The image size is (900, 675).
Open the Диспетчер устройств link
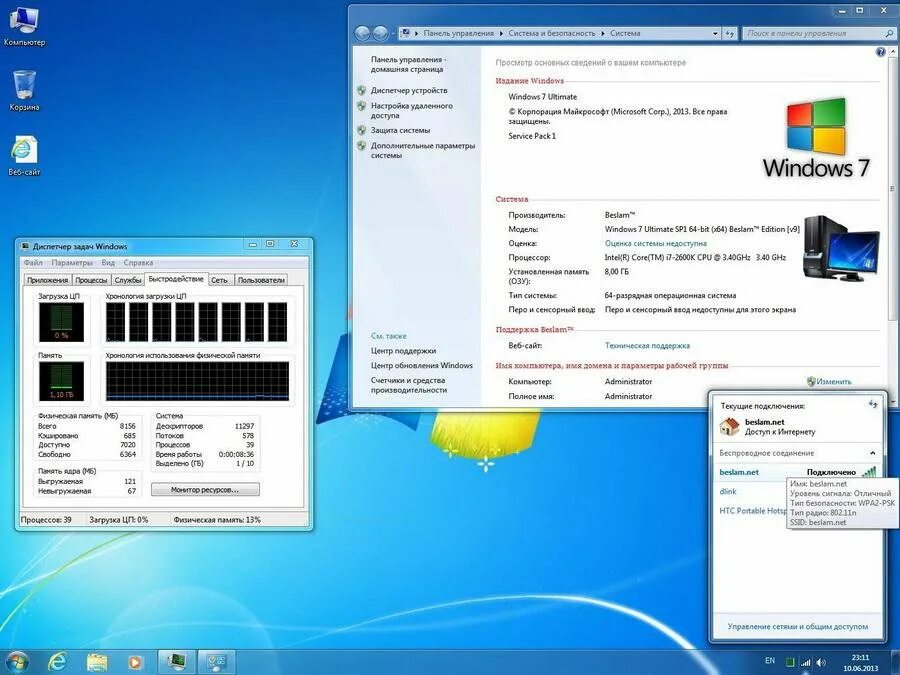(x=409, y=90)
